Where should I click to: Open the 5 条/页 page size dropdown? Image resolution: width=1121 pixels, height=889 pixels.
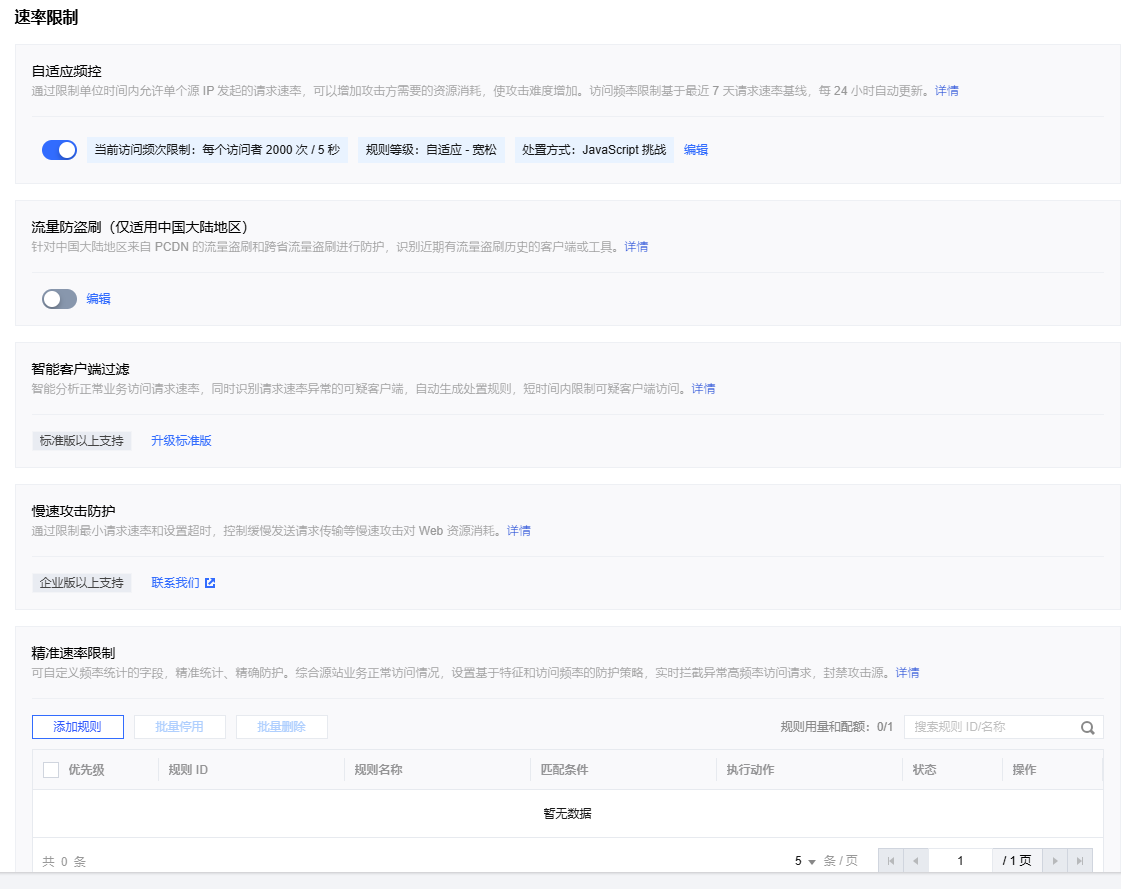(805, 861)
